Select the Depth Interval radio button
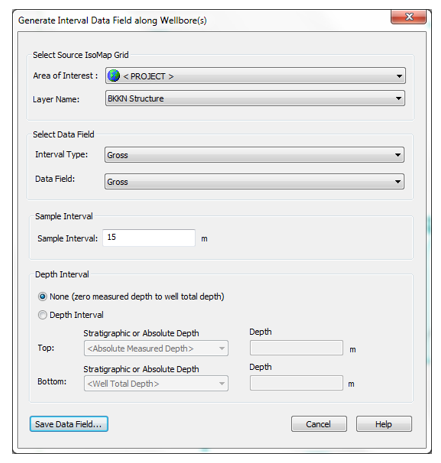 42,315
